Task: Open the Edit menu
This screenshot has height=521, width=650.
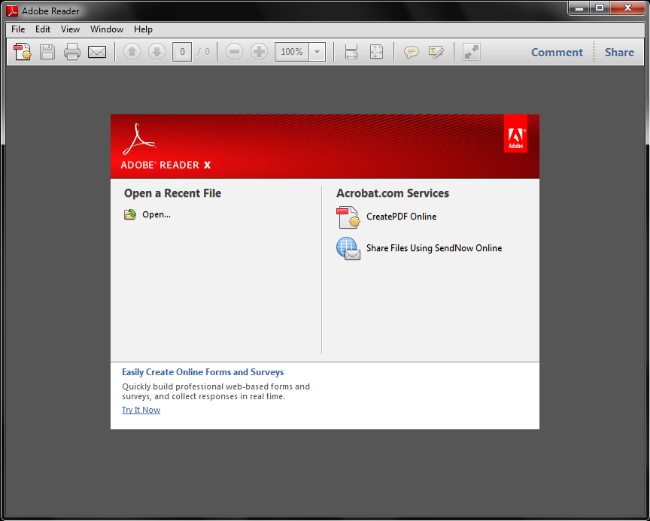Action: click(x=43, y=29)
